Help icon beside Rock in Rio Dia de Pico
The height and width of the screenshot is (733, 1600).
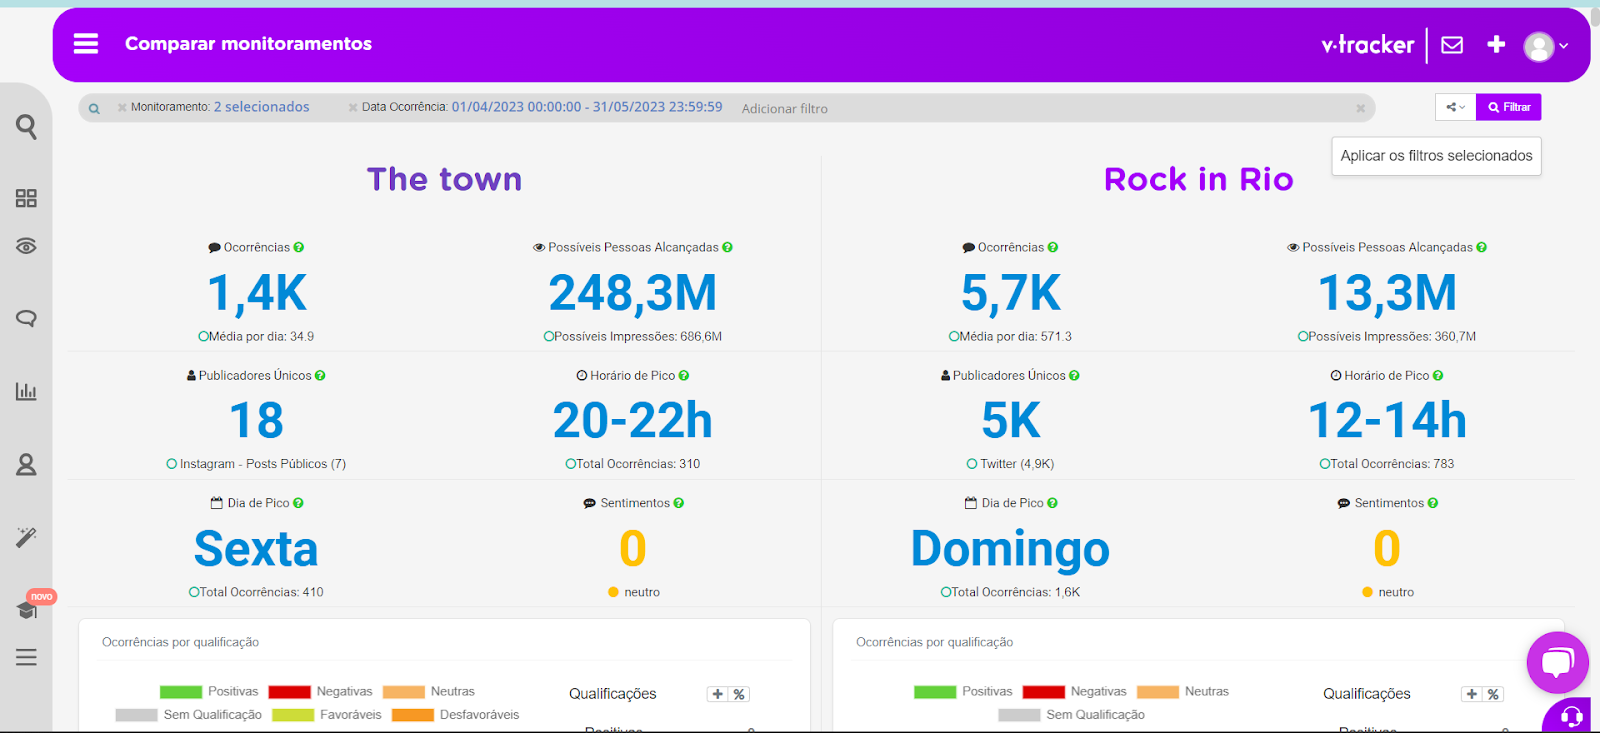[1052, 503]
